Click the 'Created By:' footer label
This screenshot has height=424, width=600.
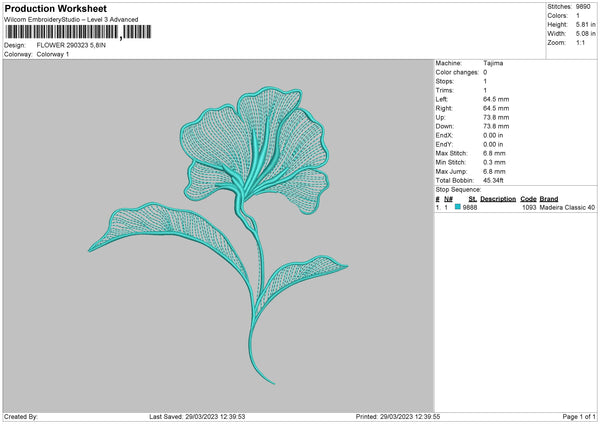point(21,417)
